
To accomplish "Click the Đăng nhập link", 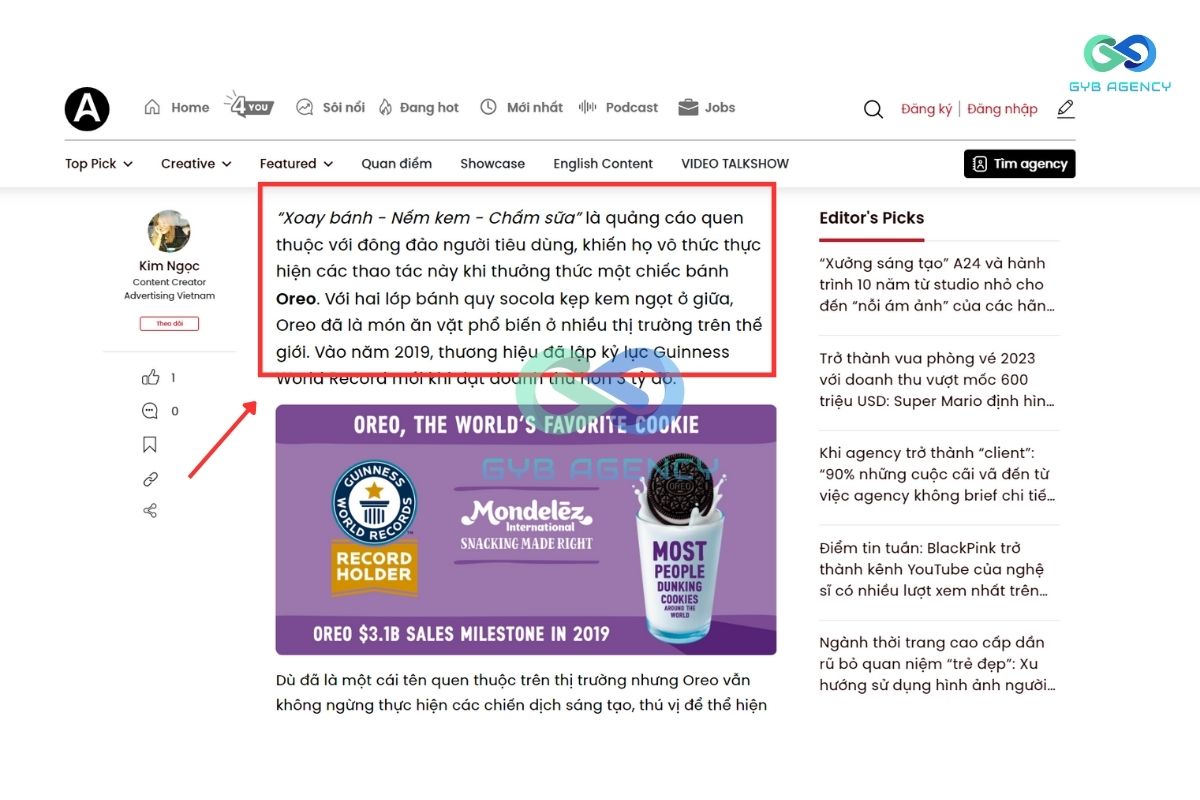I will point(1002,109).
